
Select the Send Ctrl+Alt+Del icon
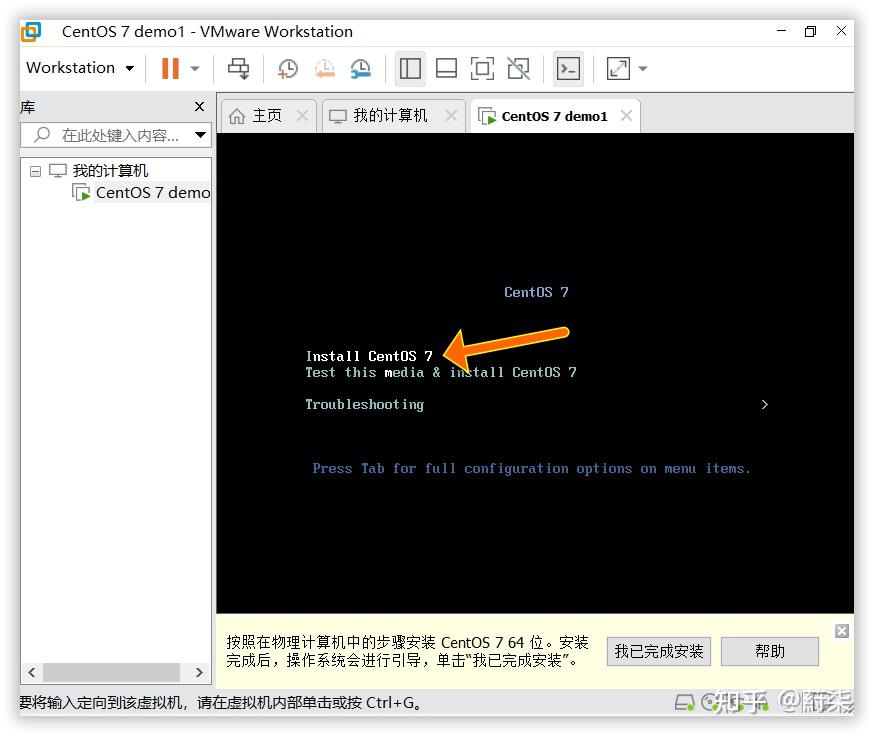point(239,68)
